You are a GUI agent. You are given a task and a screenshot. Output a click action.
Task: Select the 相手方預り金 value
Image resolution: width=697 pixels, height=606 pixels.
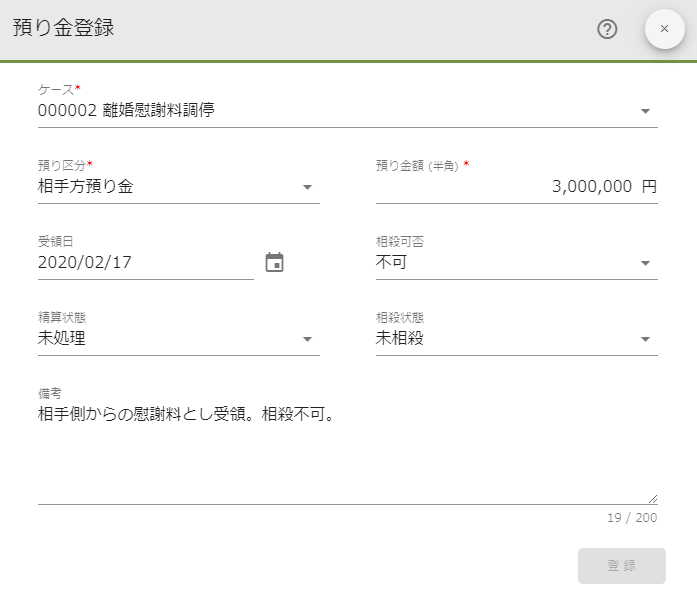point(86,186)
